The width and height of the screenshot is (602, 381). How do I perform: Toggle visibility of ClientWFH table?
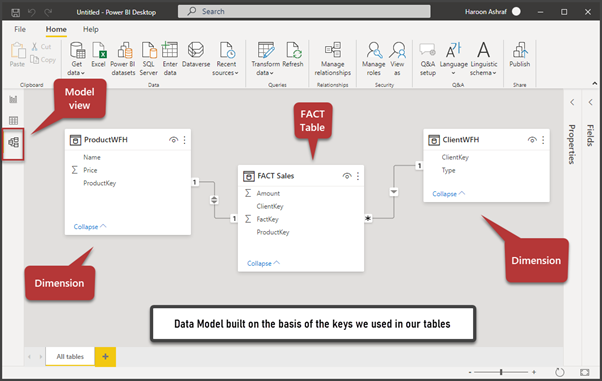(532, 140)
